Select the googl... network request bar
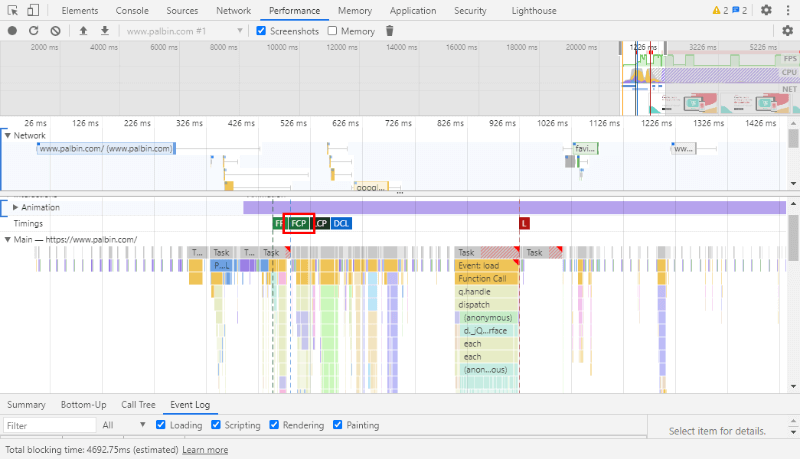Viewport: 800px width, 459px height. [371, 187]
